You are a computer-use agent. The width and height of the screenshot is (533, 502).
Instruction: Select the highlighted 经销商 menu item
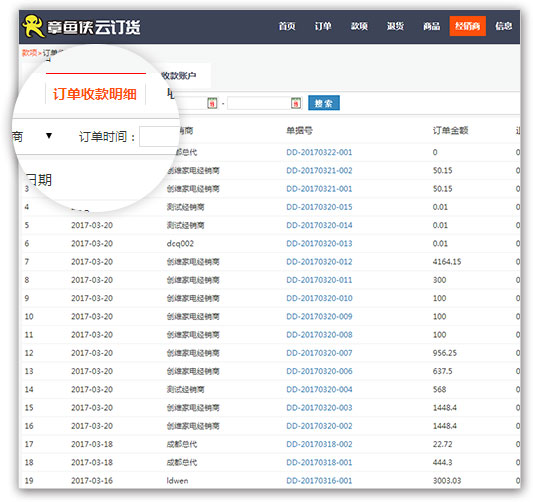tap(467, 26)
